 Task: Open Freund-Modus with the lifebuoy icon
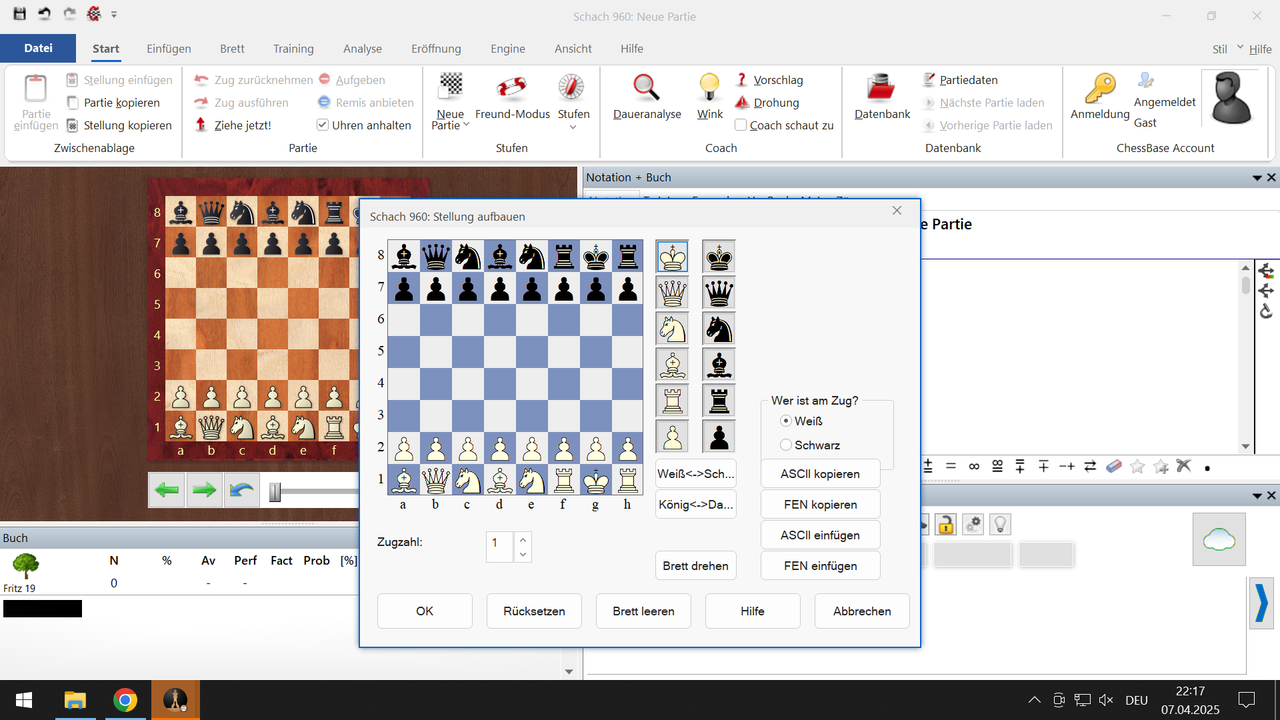(x=512, y=88)
